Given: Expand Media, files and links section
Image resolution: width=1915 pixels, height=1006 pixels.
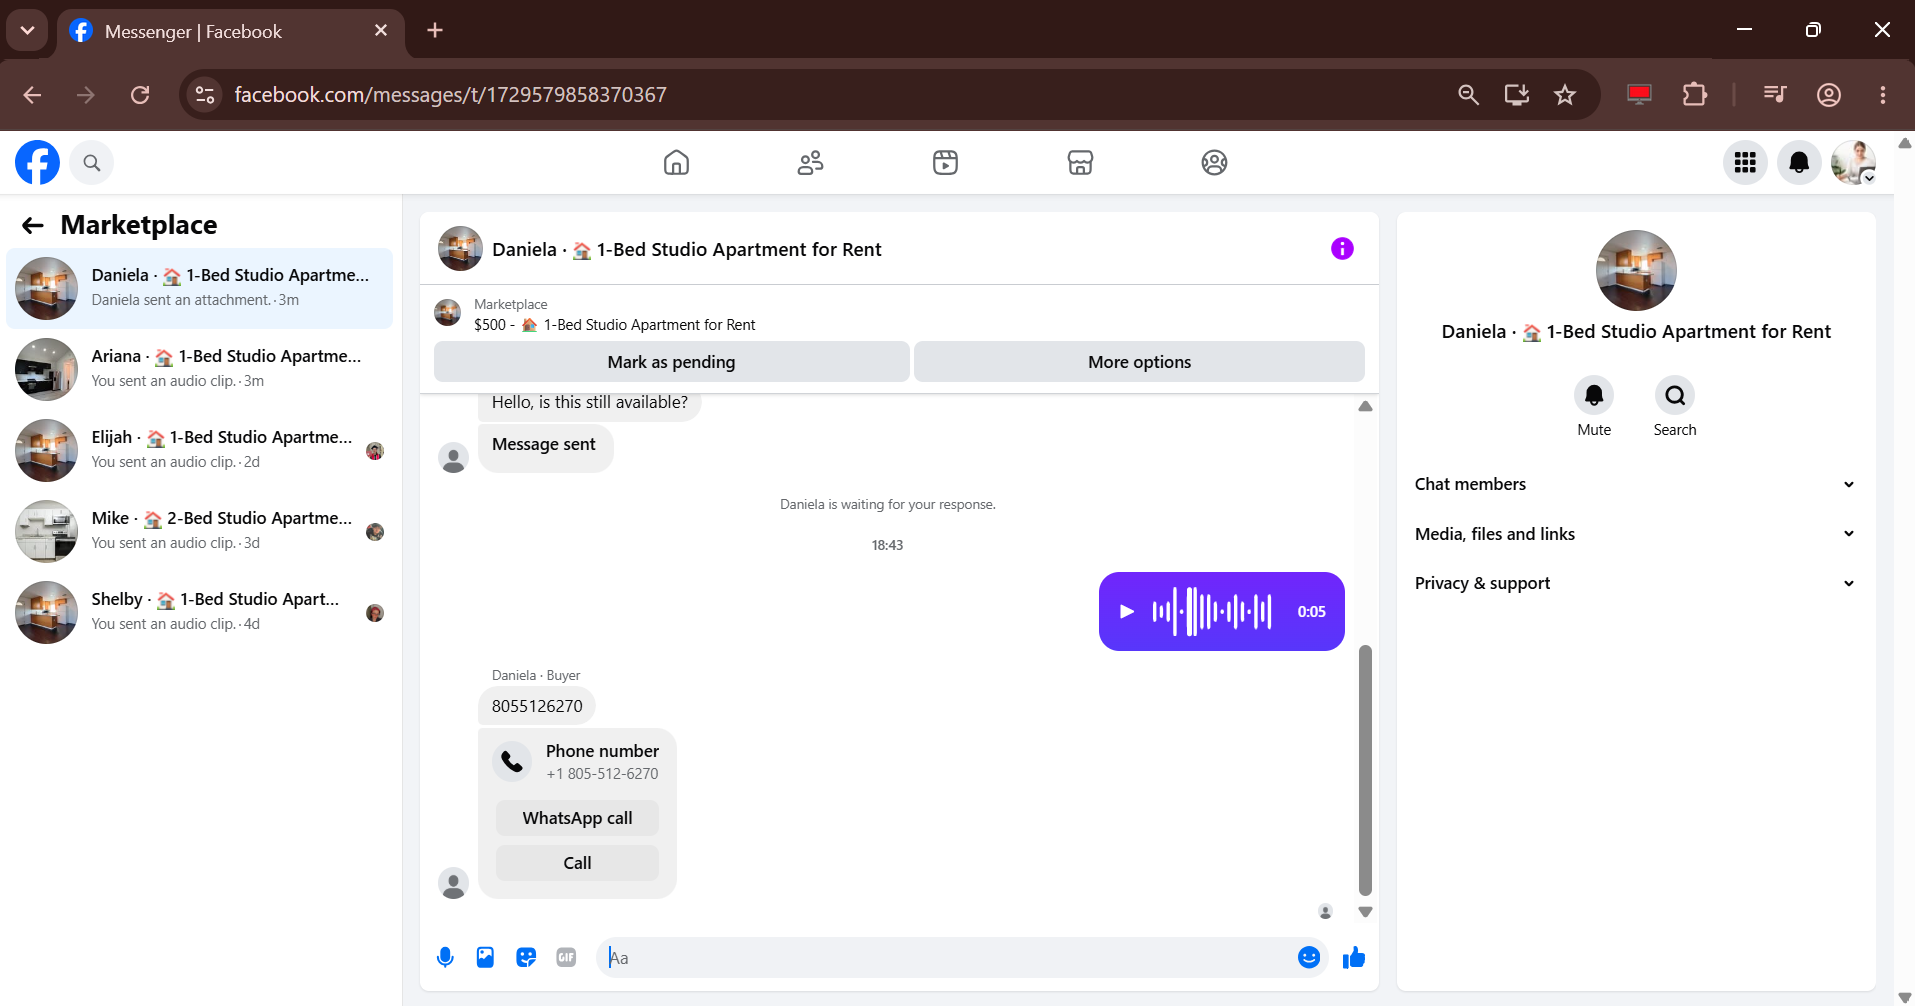Looking at the screenshot, I should 1635,534.
